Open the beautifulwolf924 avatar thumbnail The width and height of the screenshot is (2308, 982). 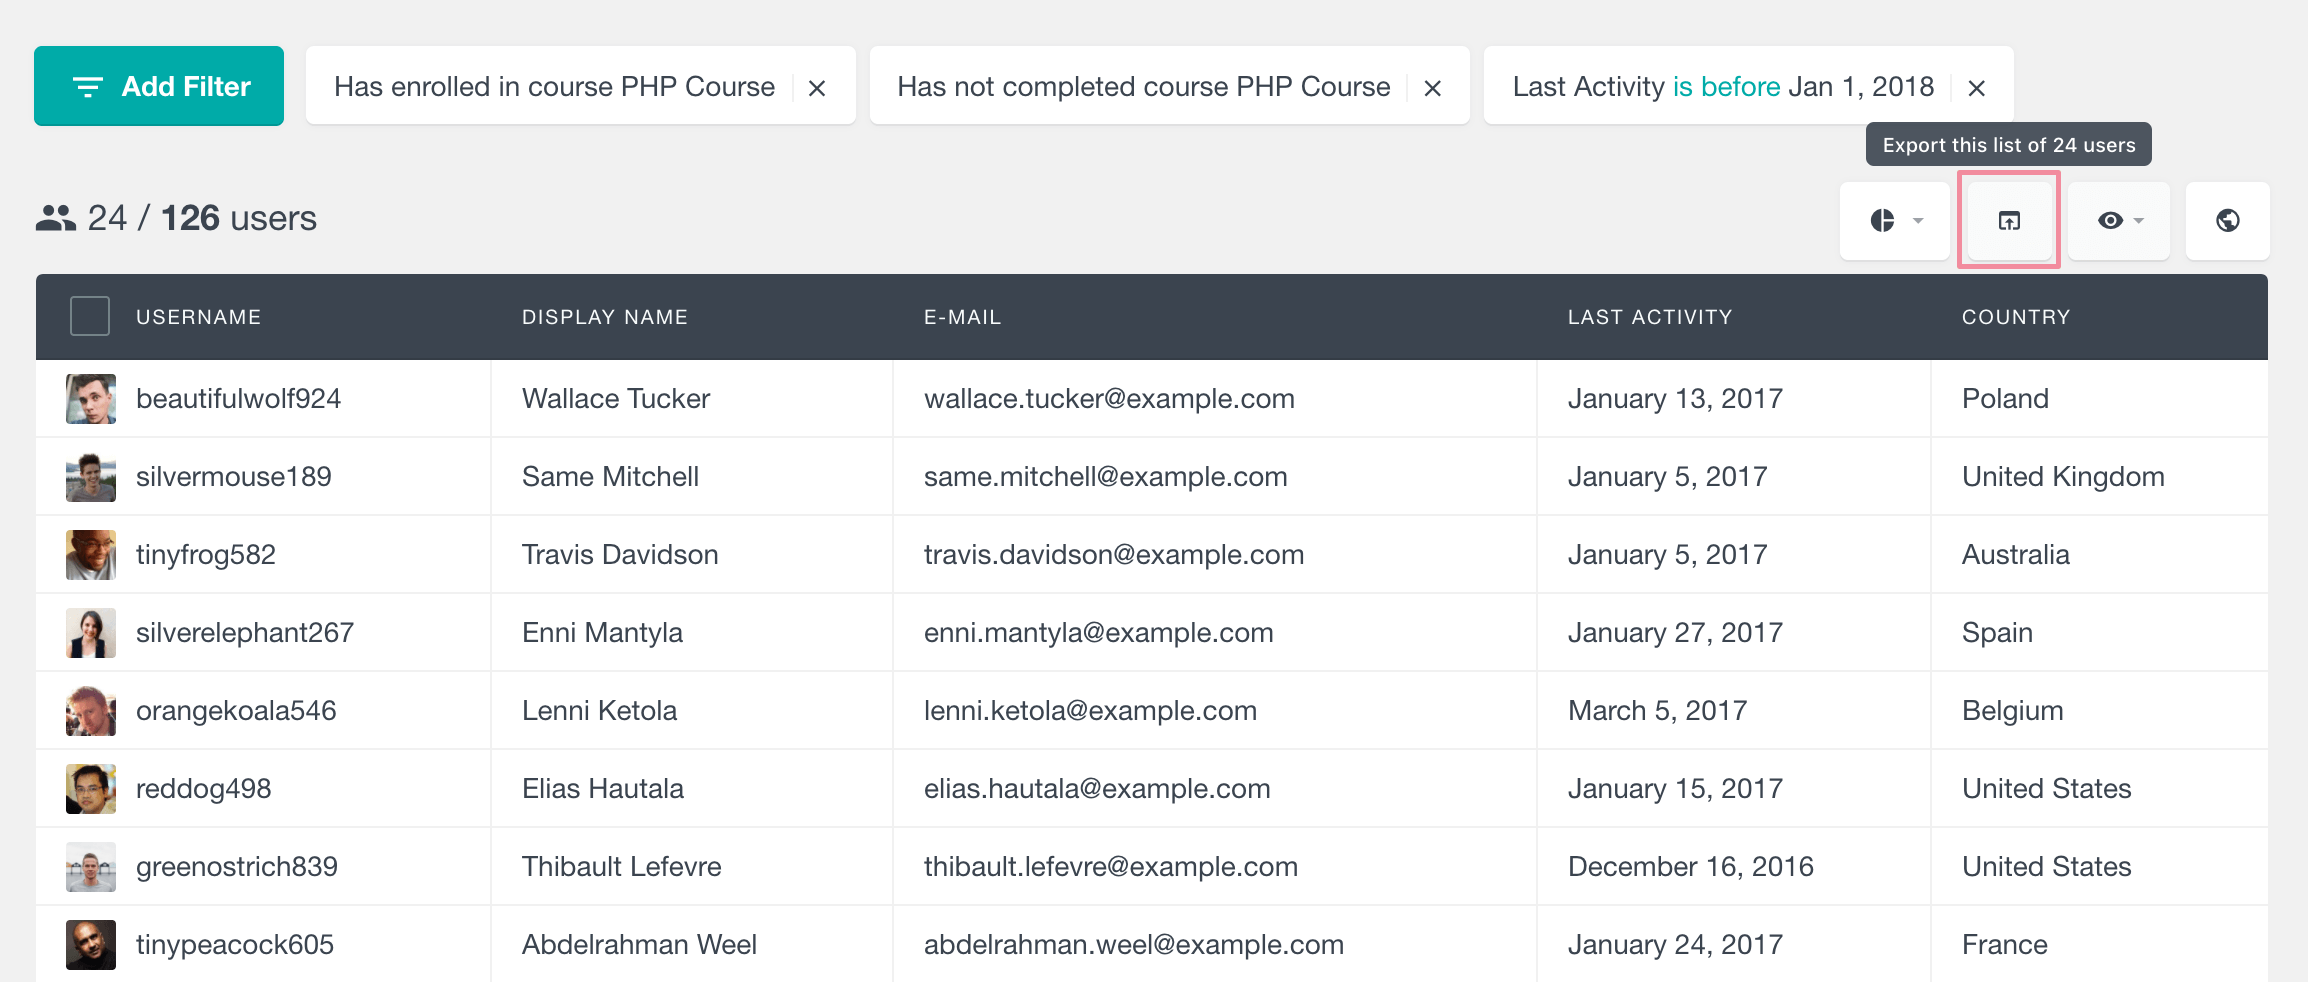(x=91, y=399)
